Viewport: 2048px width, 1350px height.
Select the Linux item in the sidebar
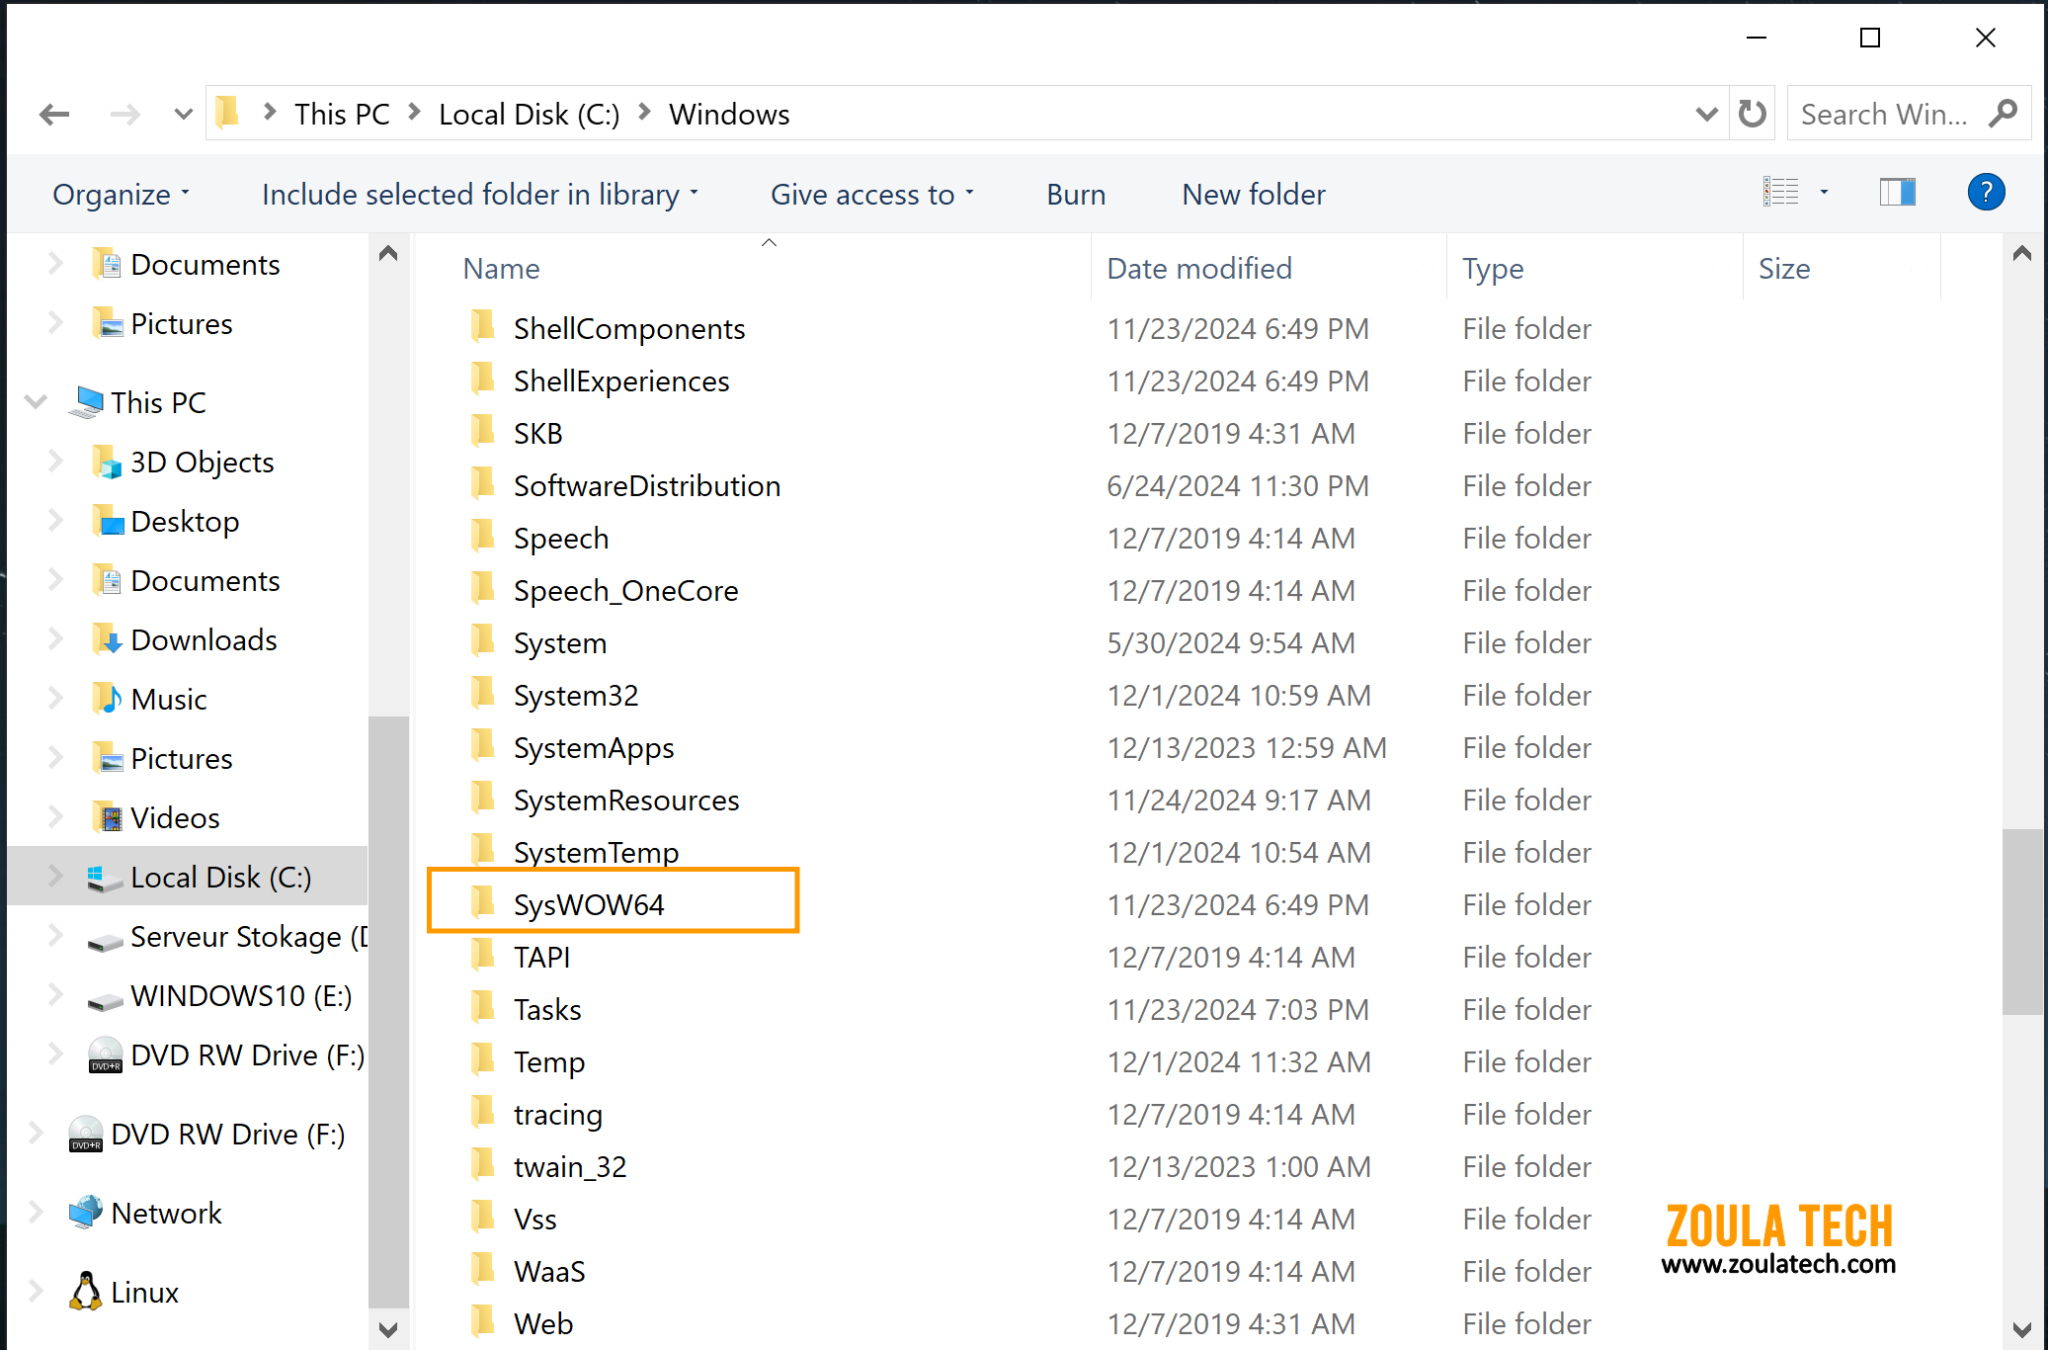146,1291
